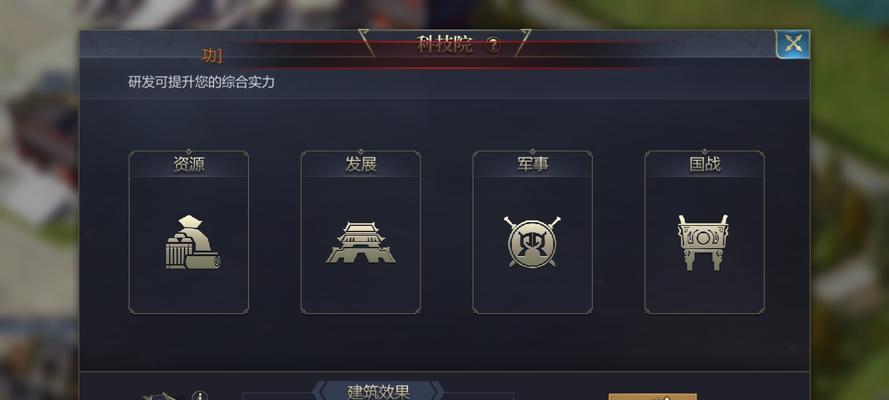Click the empty area below the 资源 icon
This screenshot has width=889, height=400.
coord(189,292)
